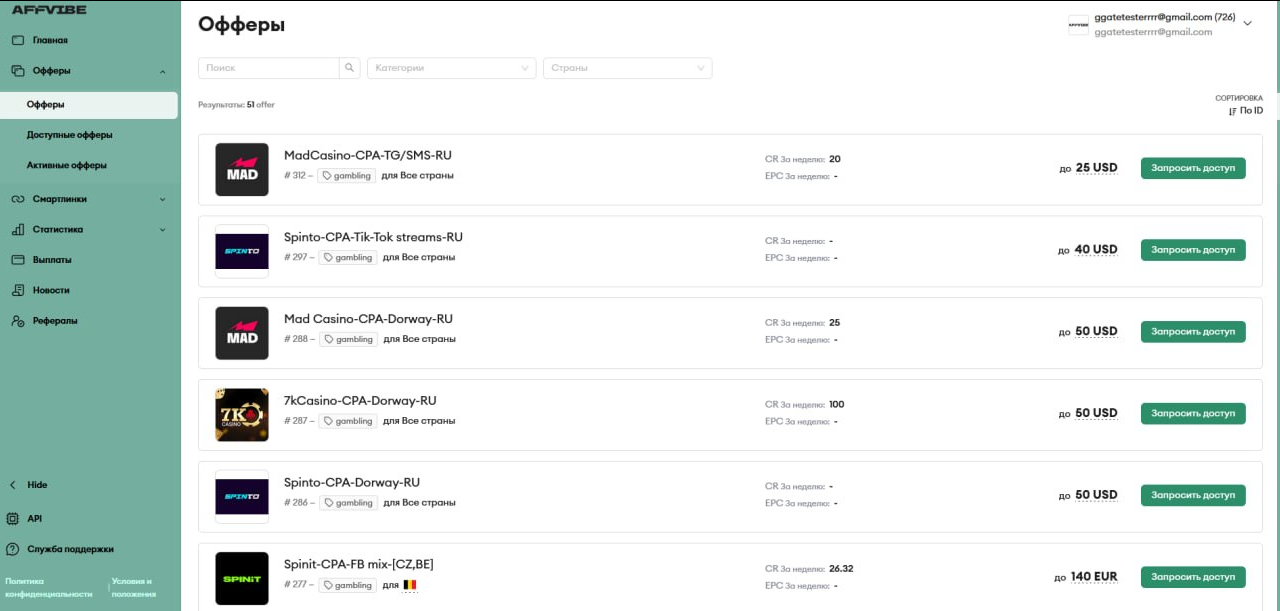Open the Новости page
The width and height of the screenshot is (1280, 611).
pyautogui.click(x=51, y=290)
